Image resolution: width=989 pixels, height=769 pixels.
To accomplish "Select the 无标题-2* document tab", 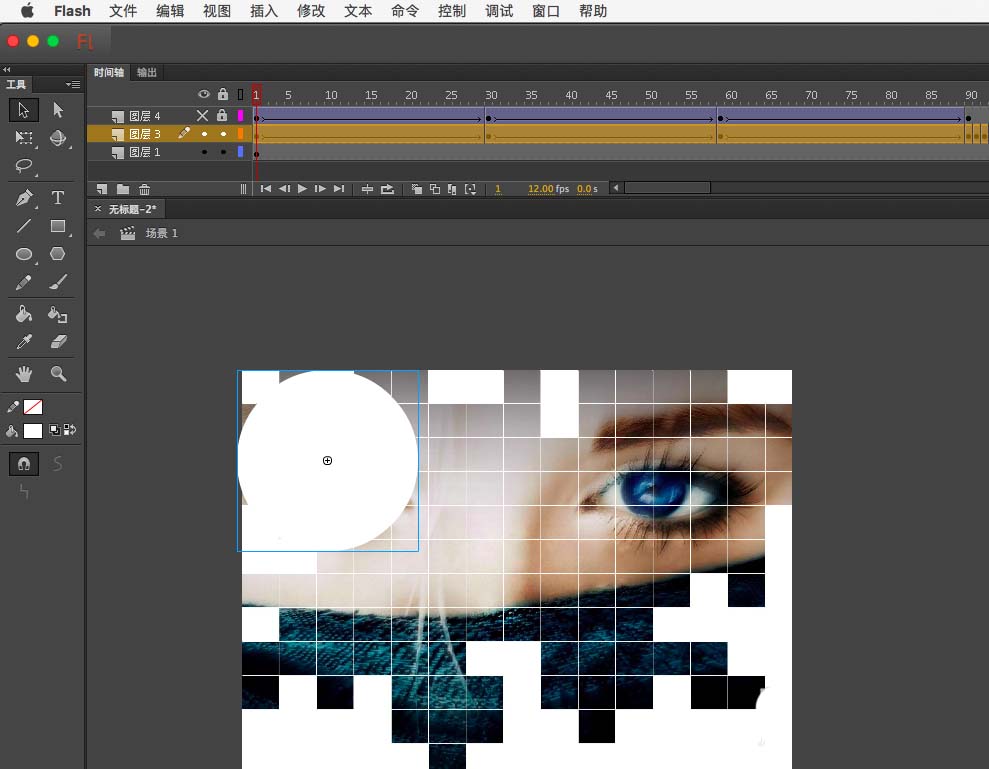I will [x=132, y=209].
